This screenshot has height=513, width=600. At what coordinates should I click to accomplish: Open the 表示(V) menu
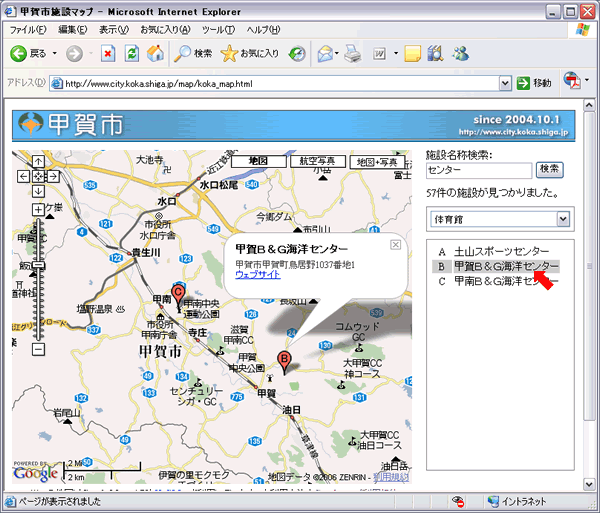click(x=114, y=30)
